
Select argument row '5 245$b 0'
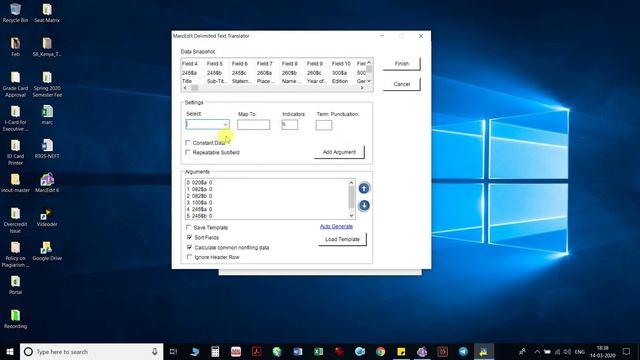199,216
